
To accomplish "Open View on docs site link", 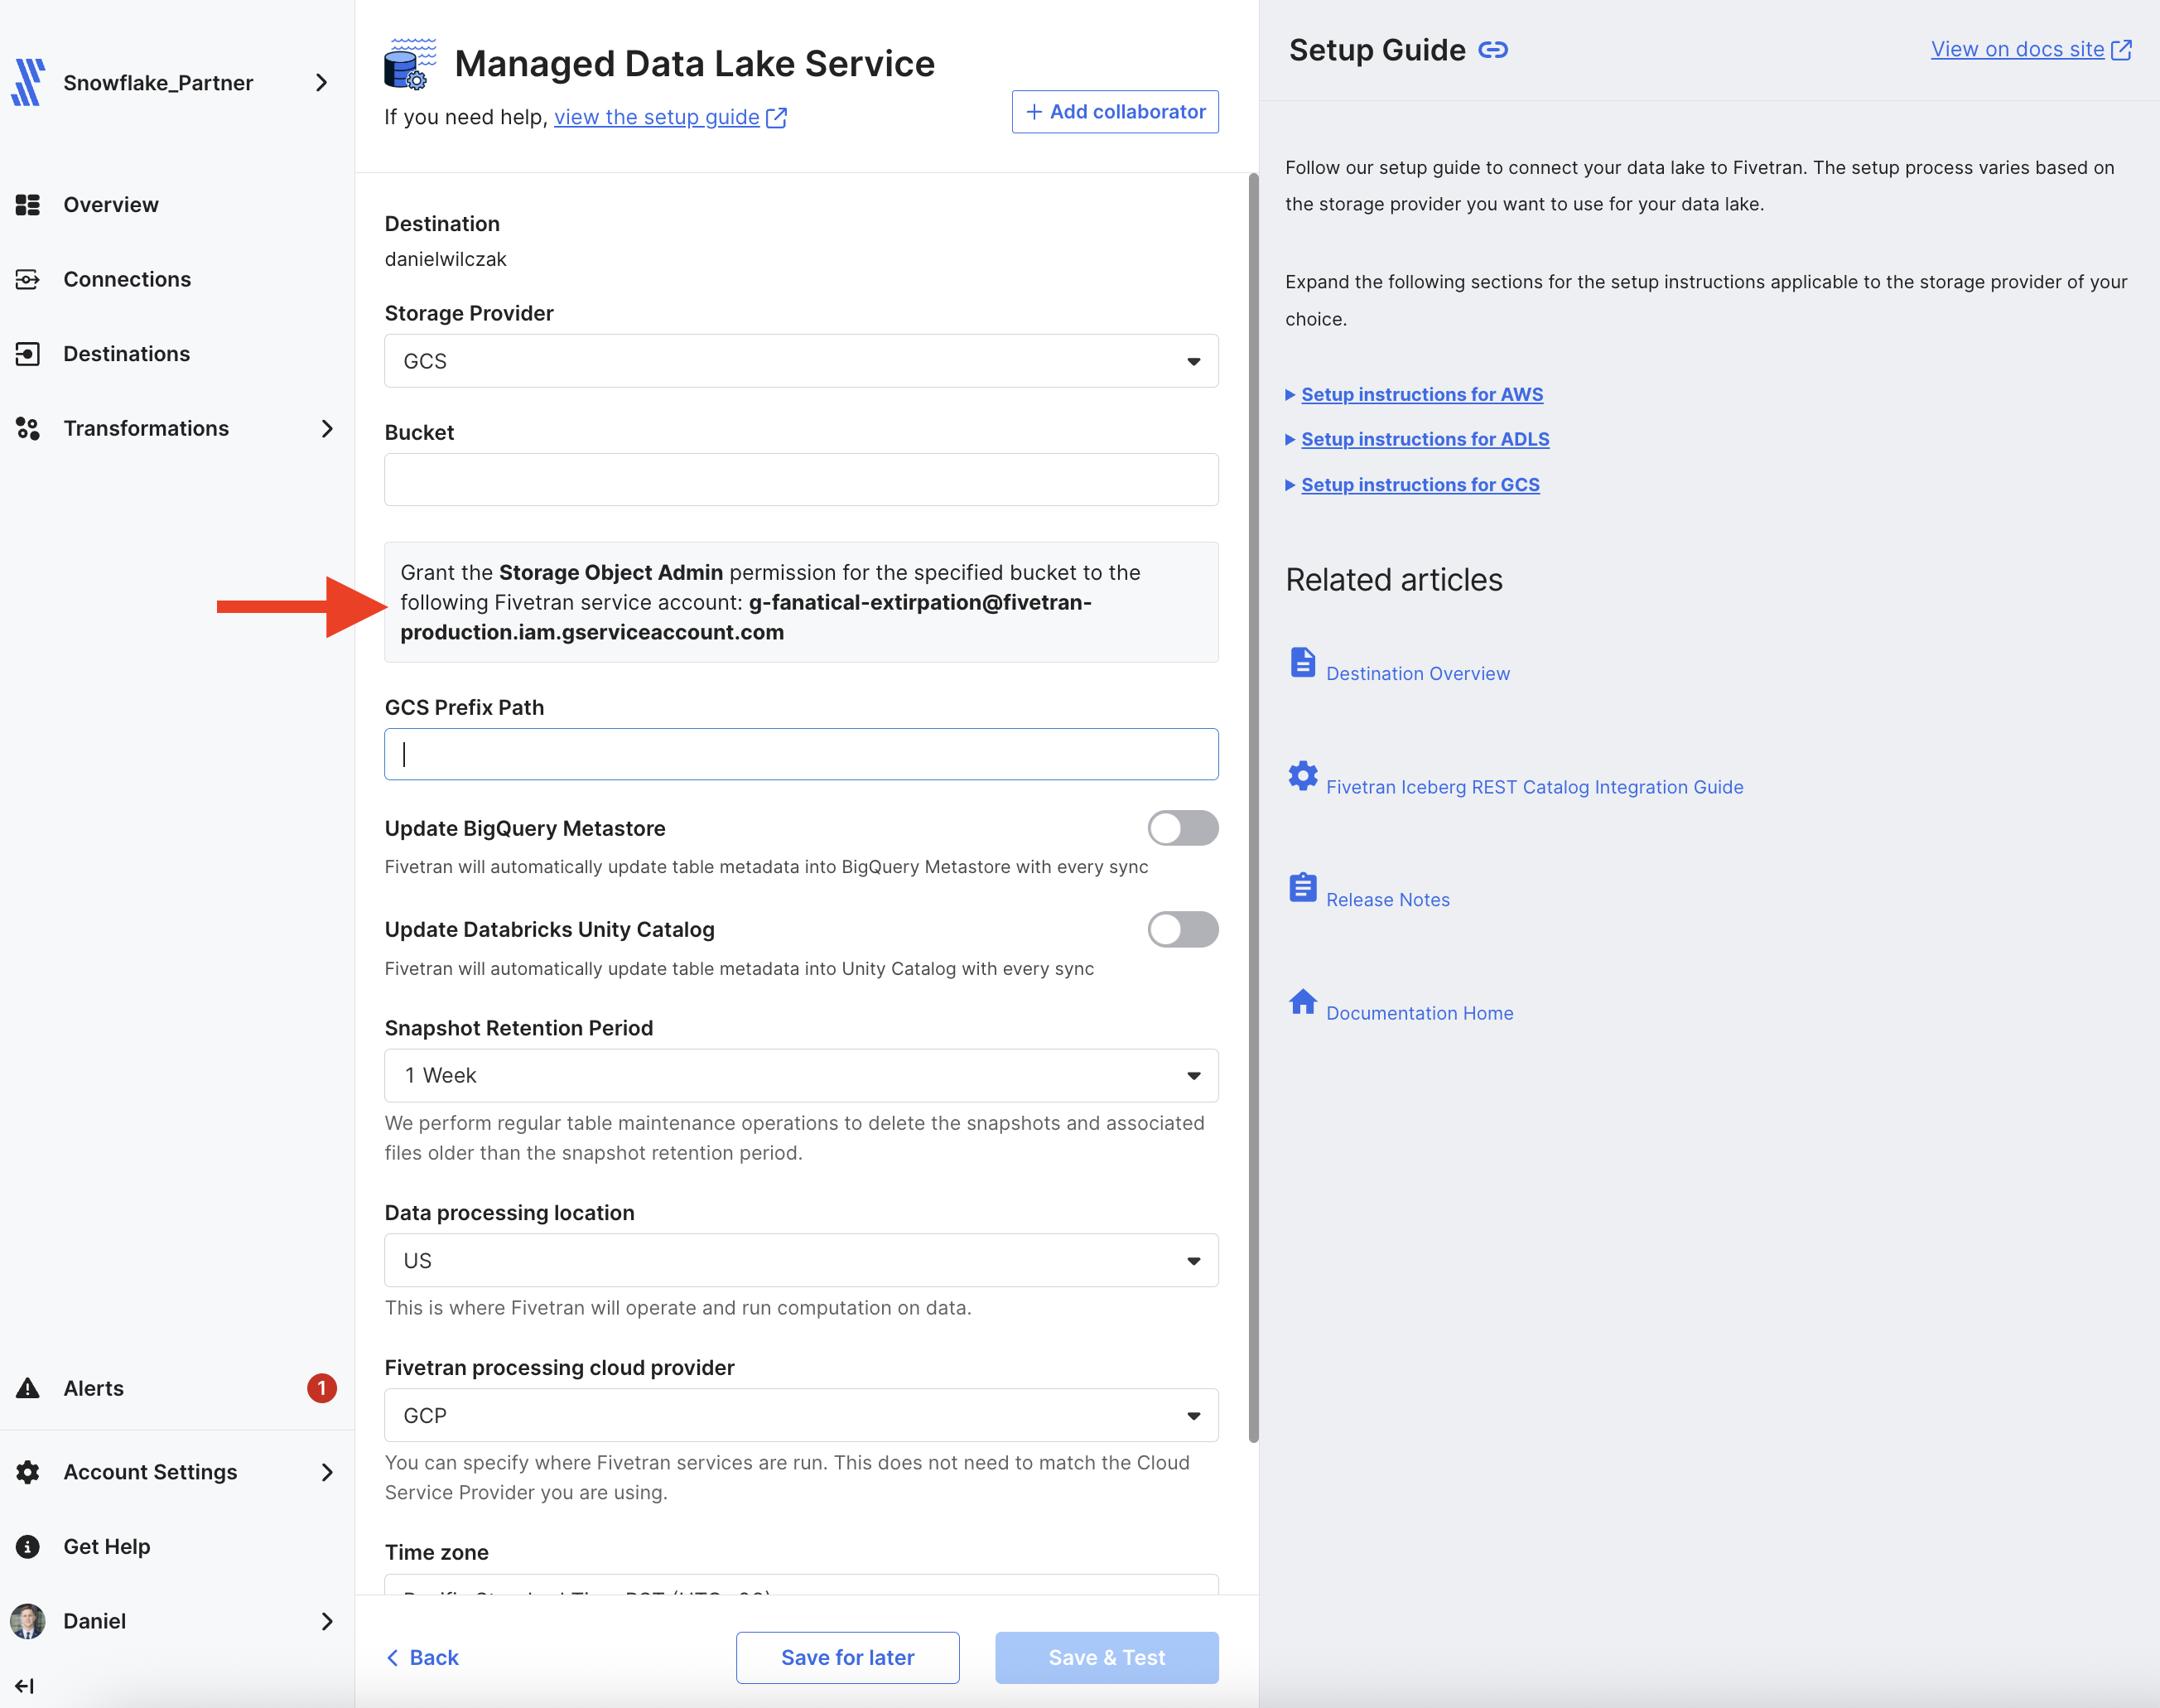I will click(2017, 50).
